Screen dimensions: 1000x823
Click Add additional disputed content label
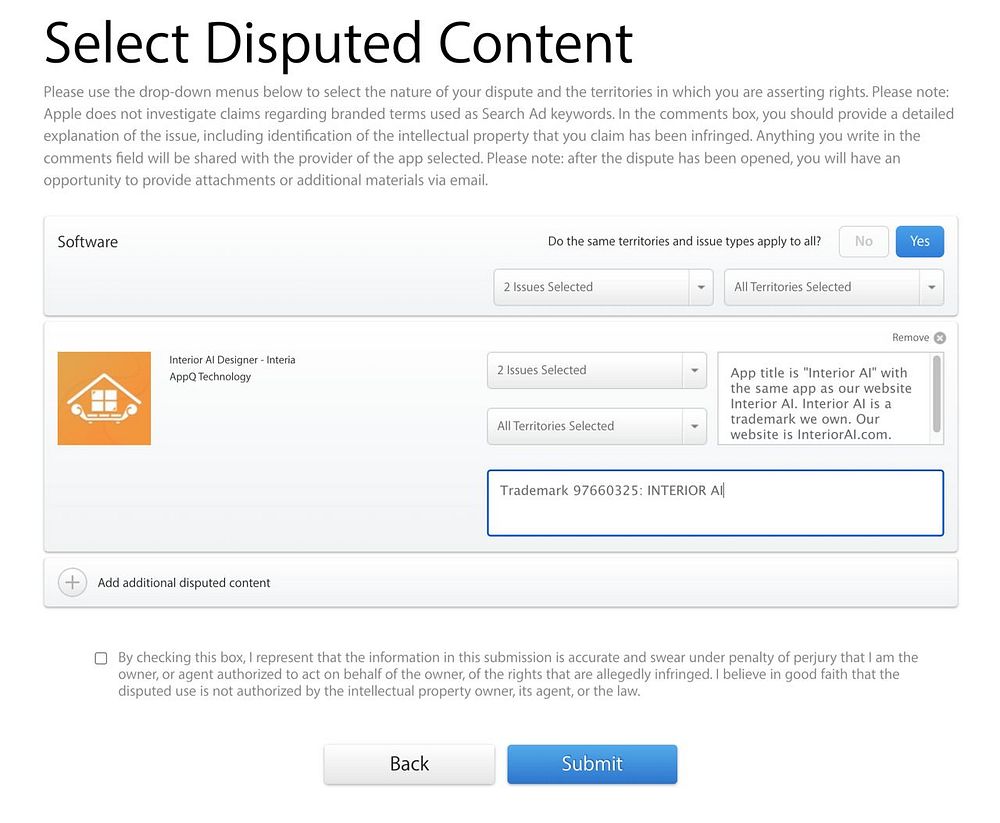[184, 582]
